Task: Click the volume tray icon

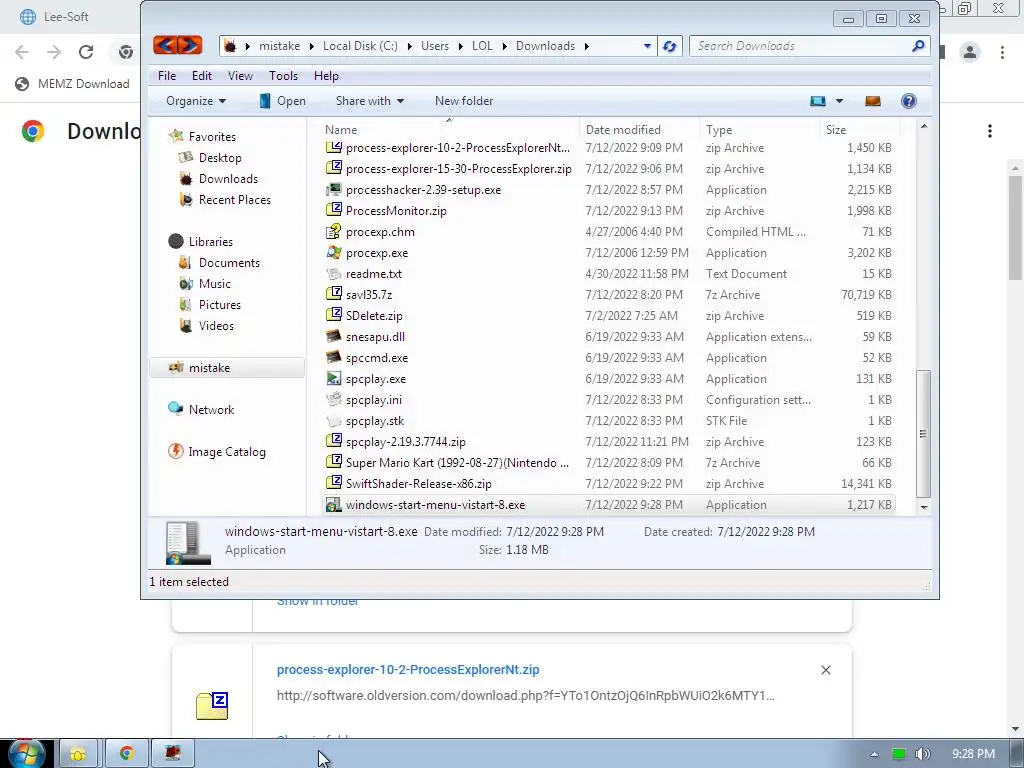Action: pyautogui.click(x=922, y=754)
